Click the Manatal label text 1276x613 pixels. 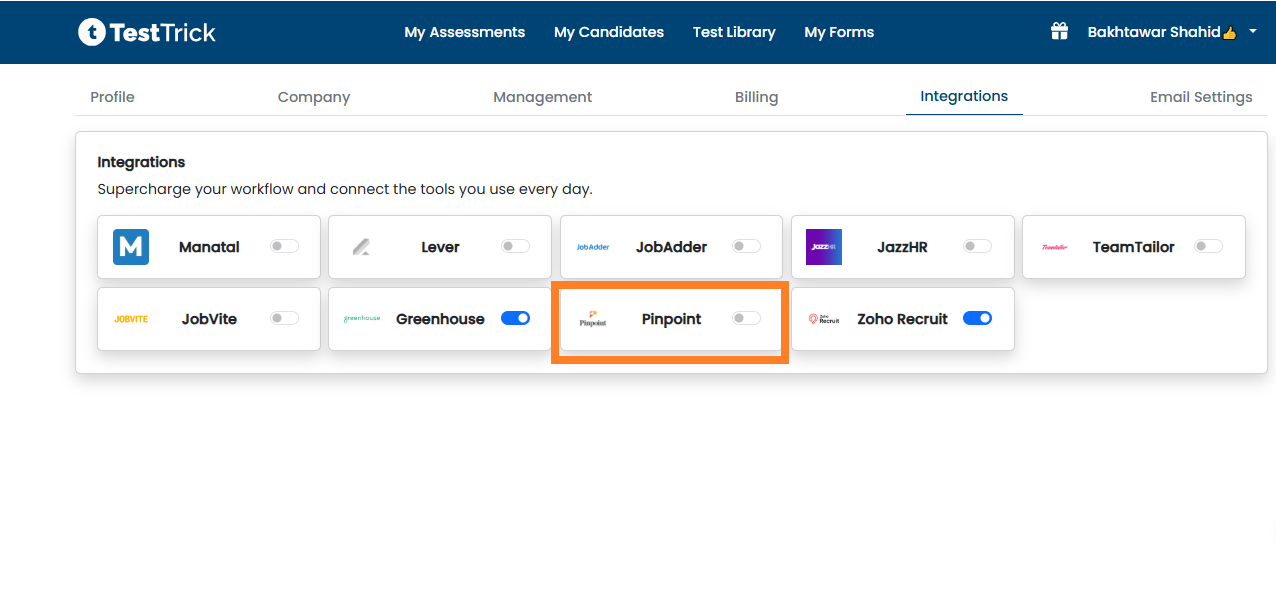pyautogui.click(x=209, y=247)
